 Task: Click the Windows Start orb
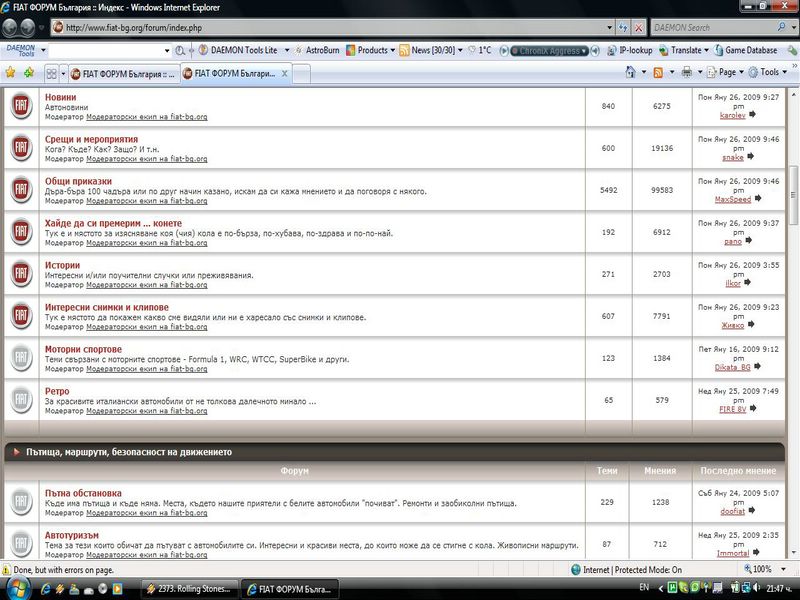pyautogui.click(x=12, y=586)
